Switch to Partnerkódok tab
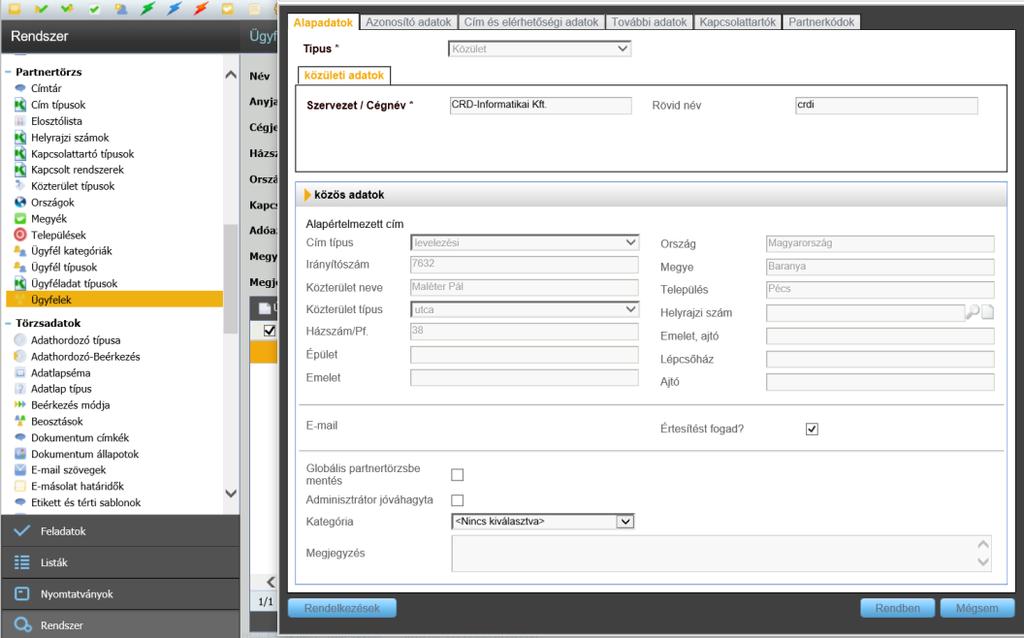Viewport: 1024px width, 638px height. tap(821, 22)
